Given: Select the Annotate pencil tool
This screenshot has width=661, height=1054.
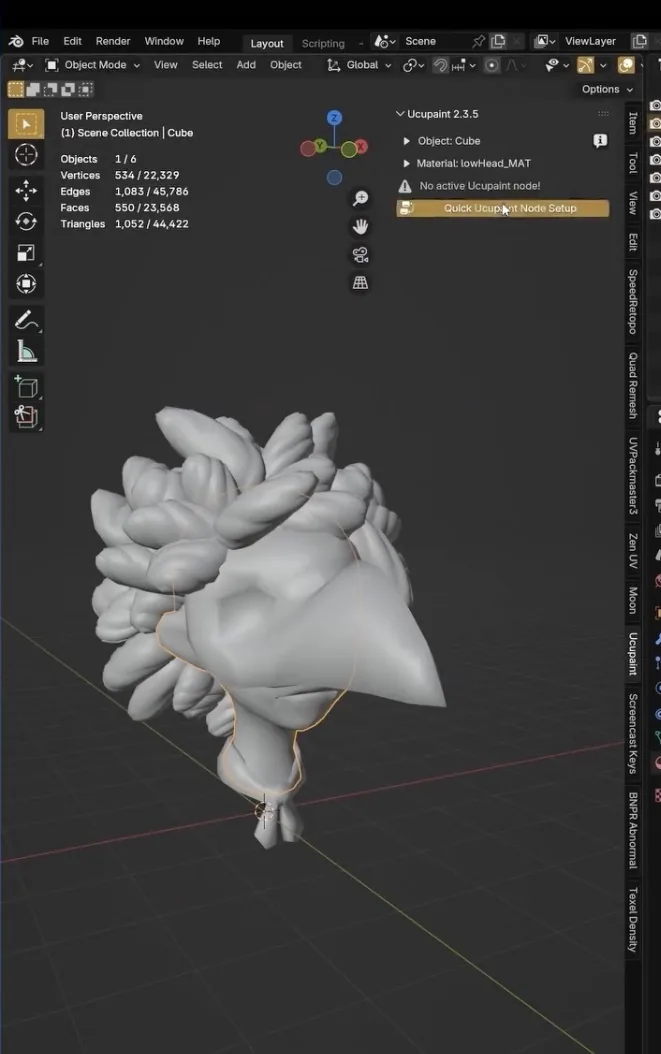Looking at the screenshot, I should coord(26,320).
